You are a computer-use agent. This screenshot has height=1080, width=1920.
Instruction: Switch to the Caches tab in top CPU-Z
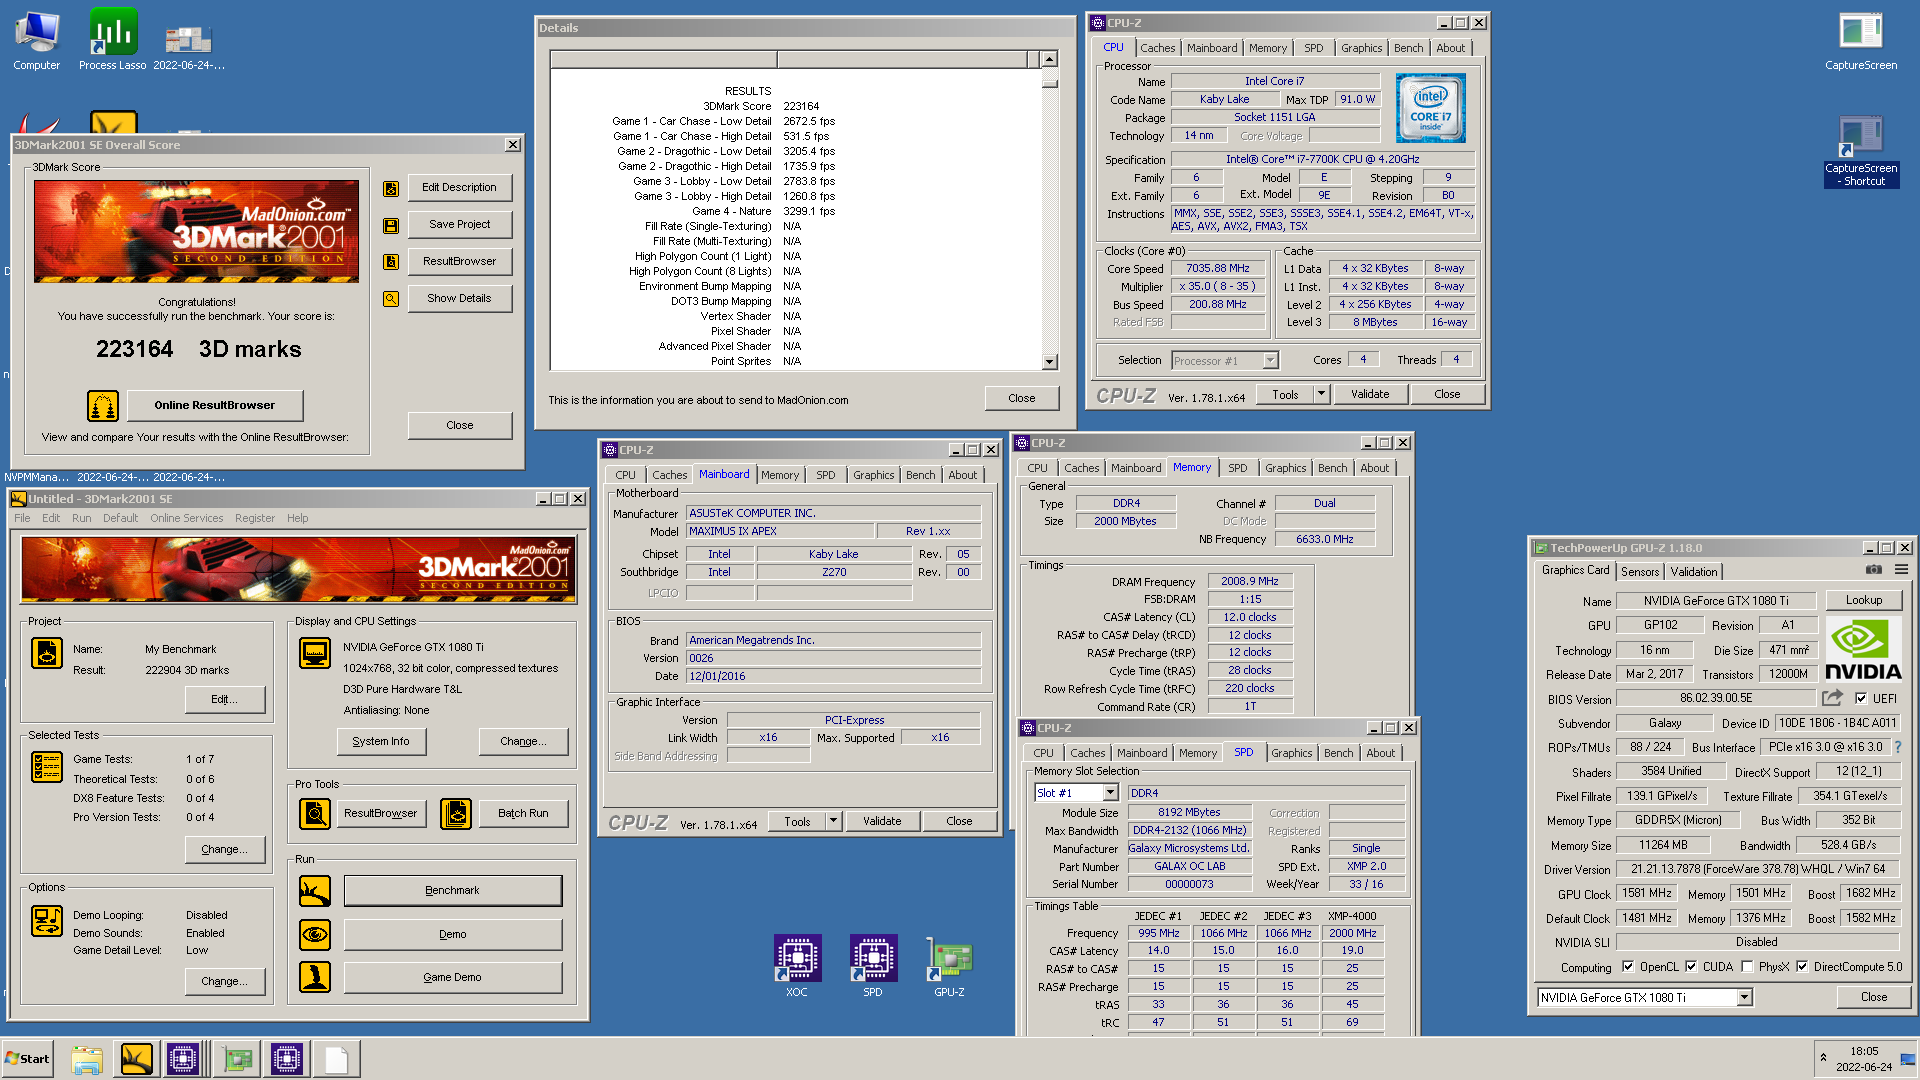1157,48
